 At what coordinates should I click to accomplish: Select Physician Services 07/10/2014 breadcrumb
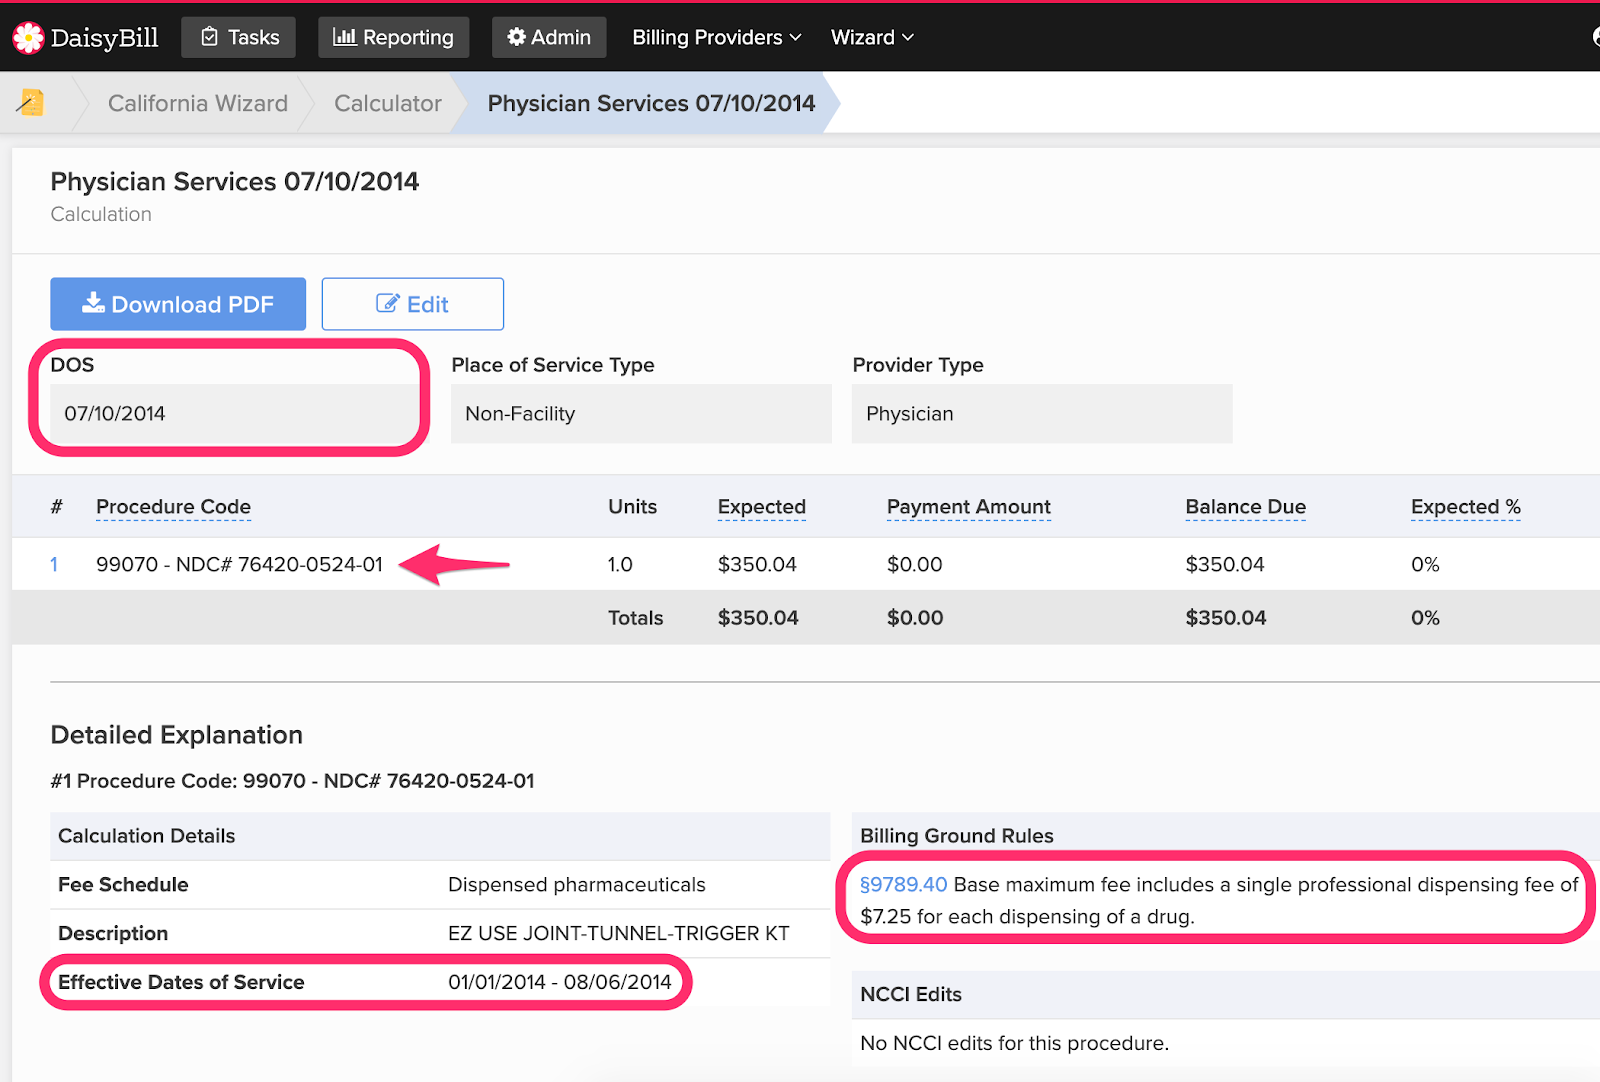tap(651, 103)
